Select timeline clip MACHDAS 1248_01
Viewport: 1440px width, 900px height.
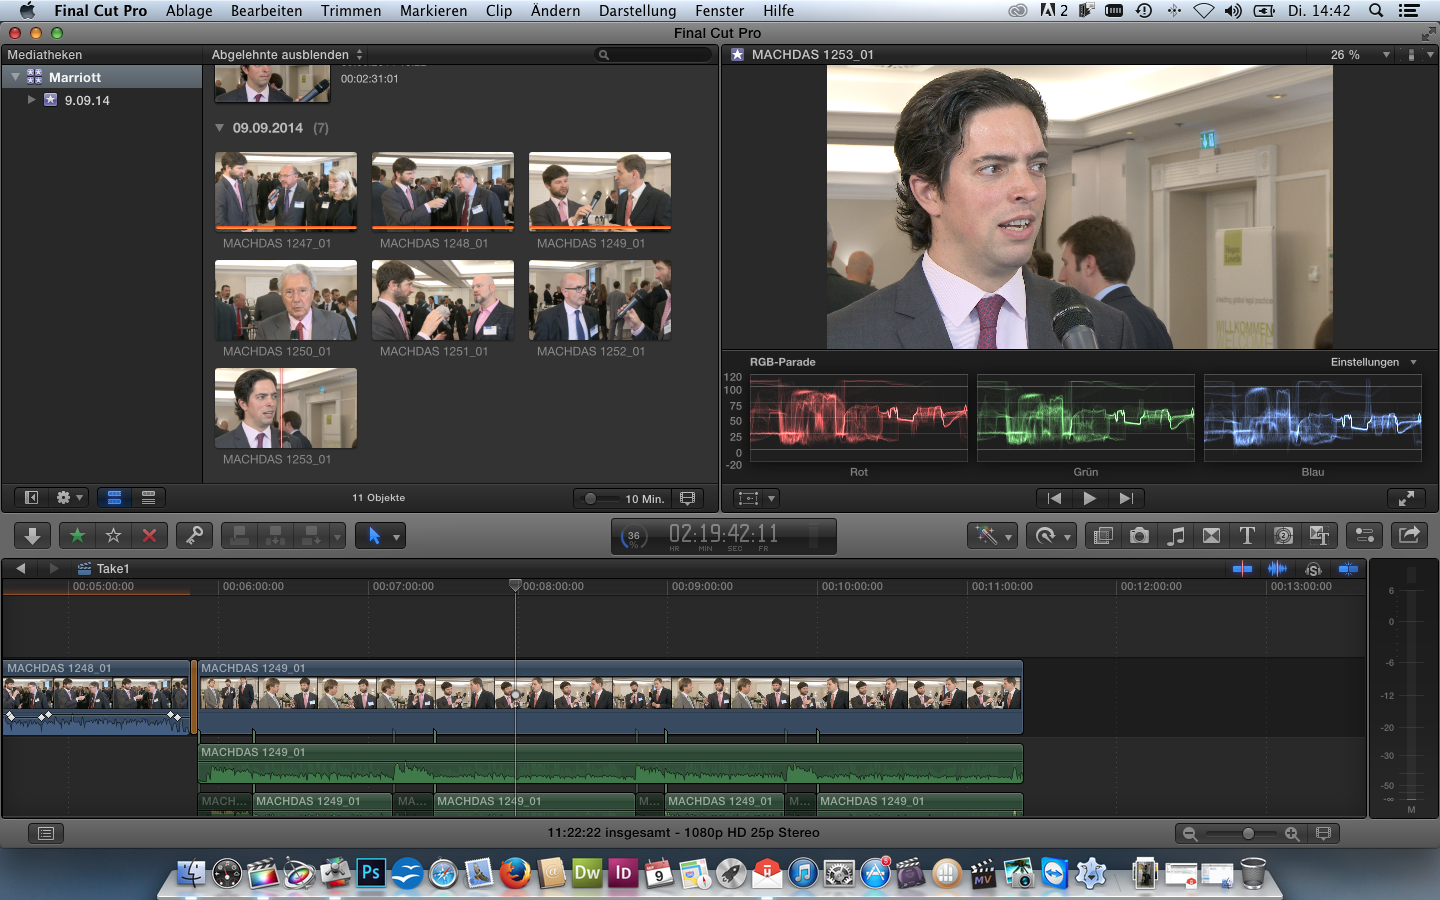click(96, 698)
